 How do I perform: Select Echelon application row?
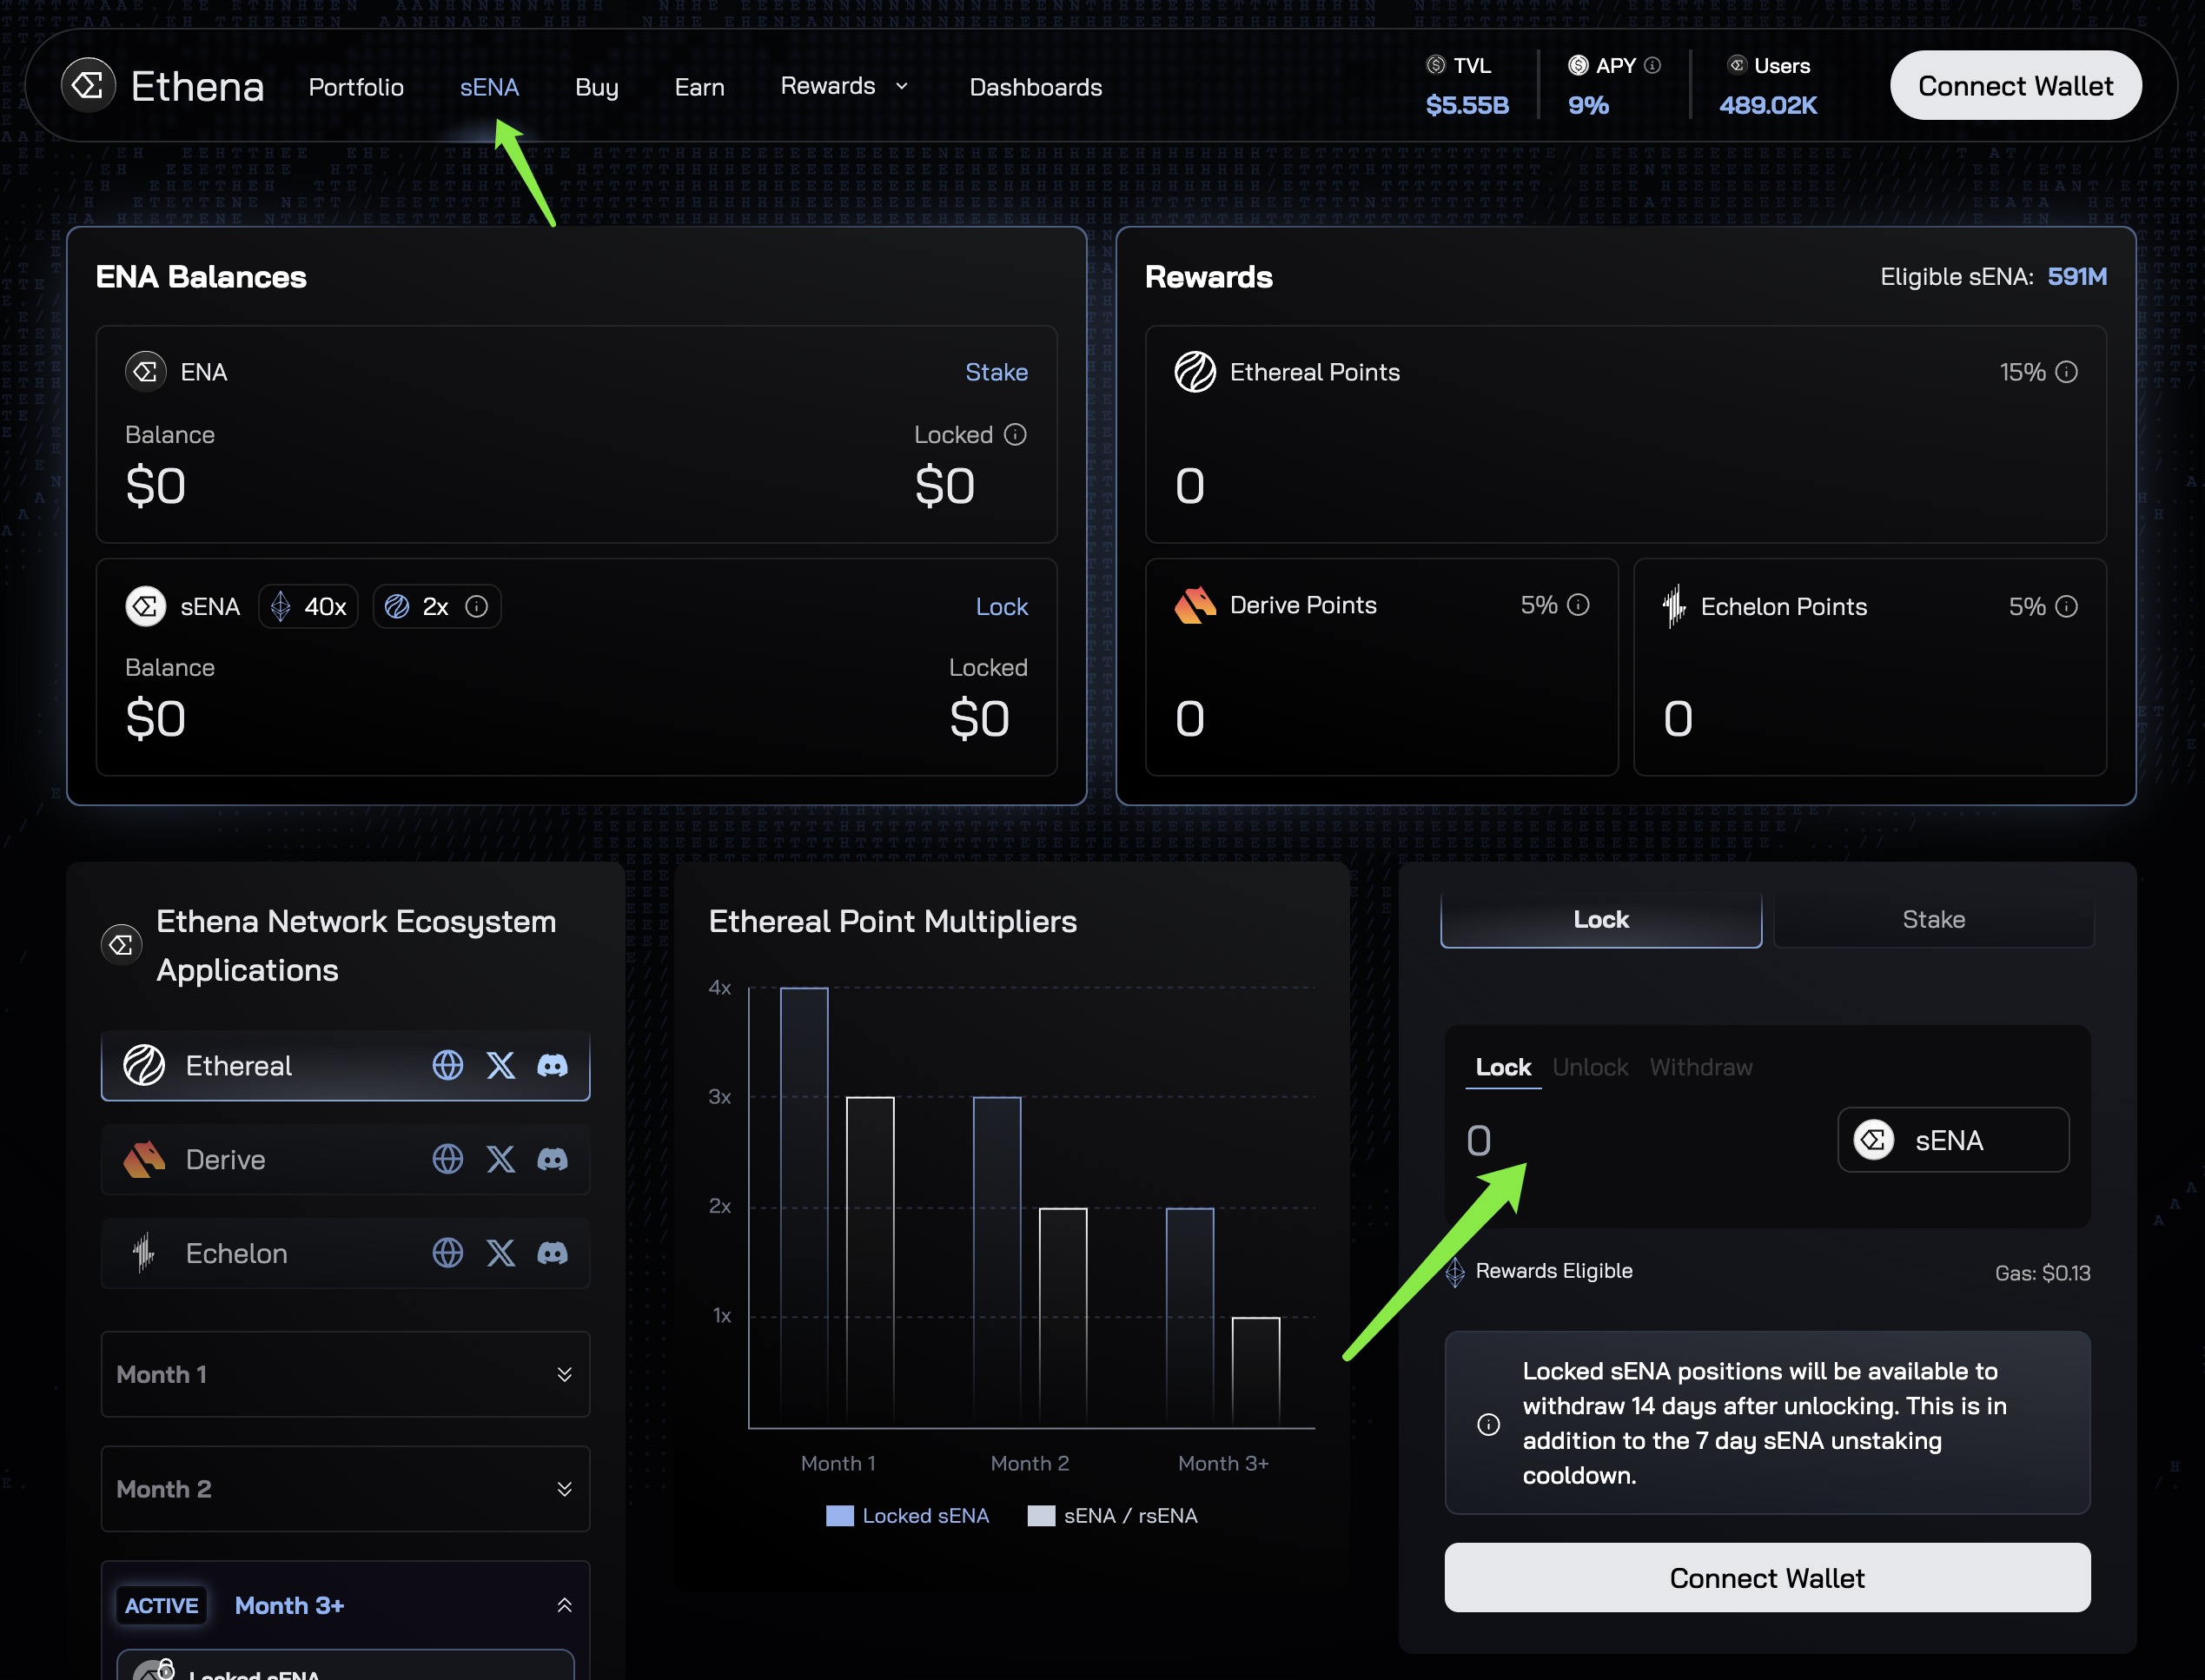[345, 1253]
